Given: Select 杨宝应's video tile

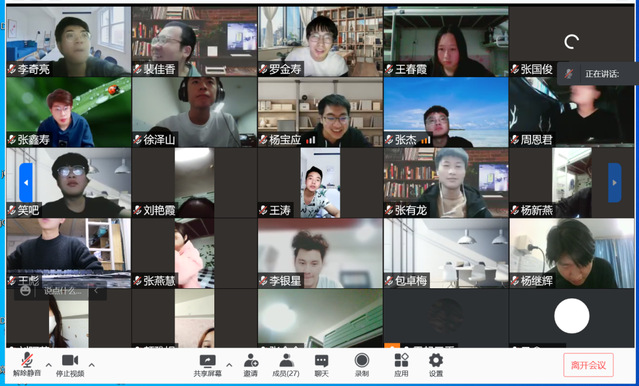Looking at the screenshot, I should [320, 112].
